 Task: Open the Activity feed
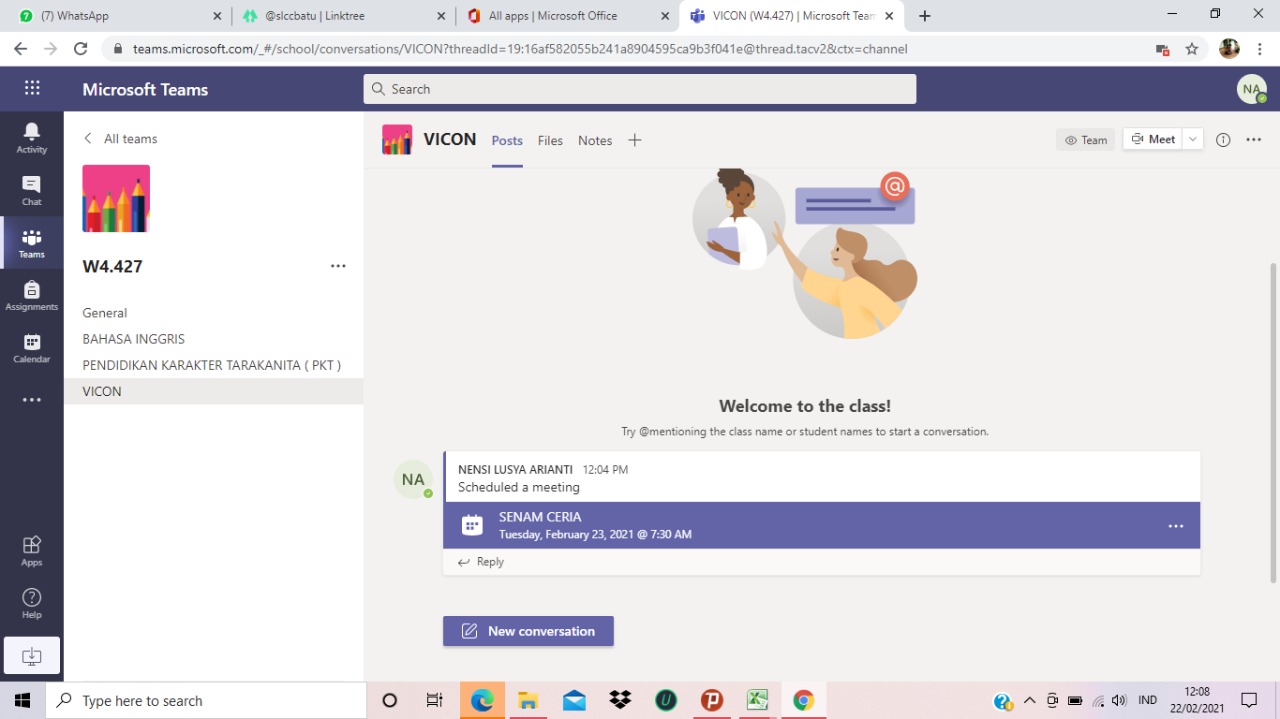32,138
